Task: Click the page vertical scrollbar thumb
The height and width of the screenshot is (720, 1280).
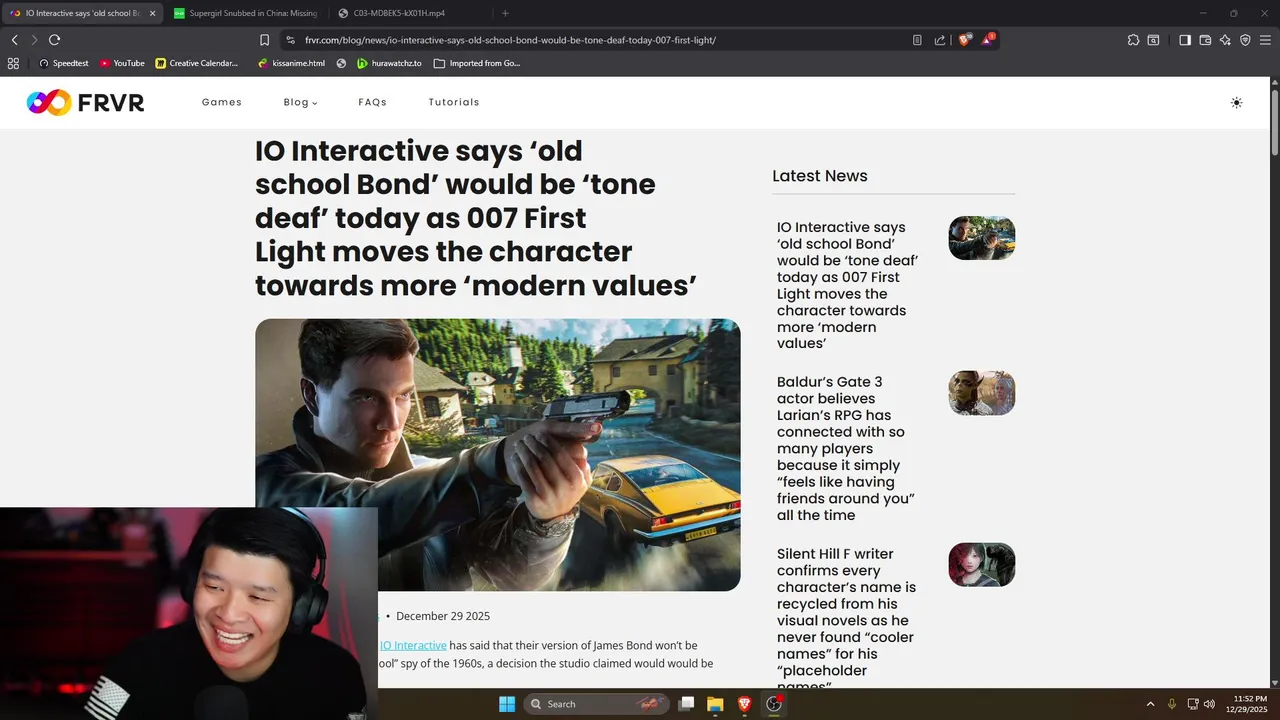Action: click(x=1275, y=123)
